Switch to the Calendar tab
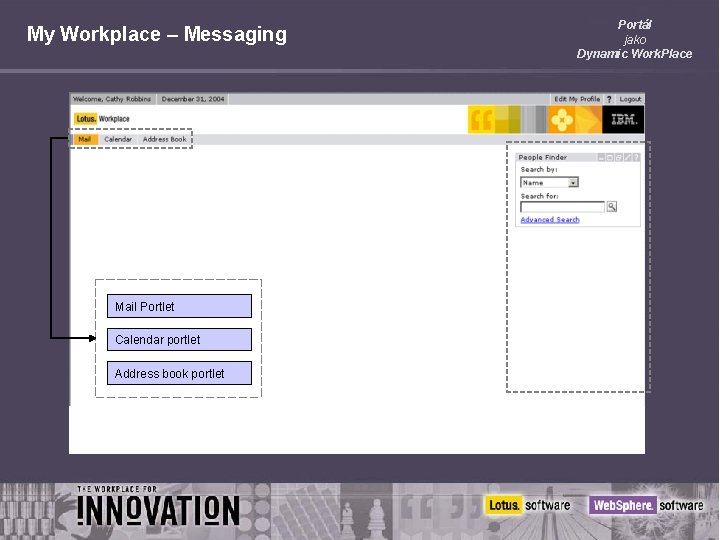 point(118,139)
